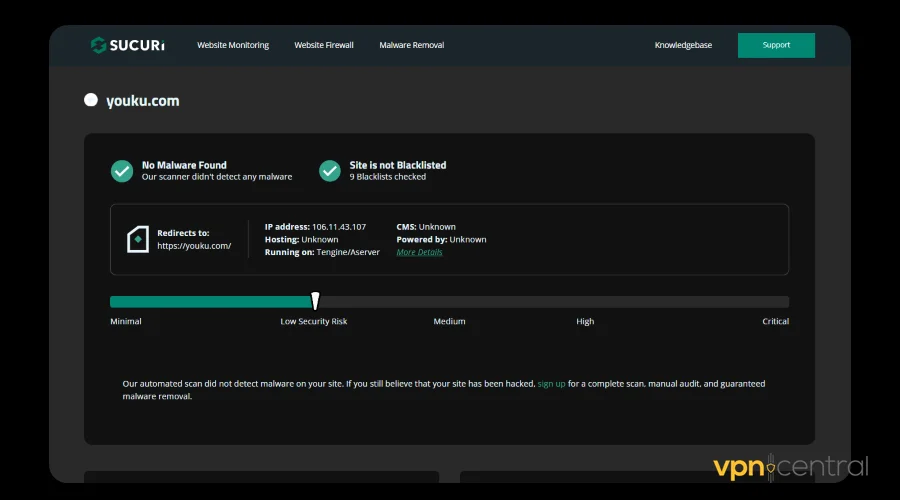This screenshot has height=500, width=900.
Task: Click the Low Security Risk label
Action: coord(314,321)
